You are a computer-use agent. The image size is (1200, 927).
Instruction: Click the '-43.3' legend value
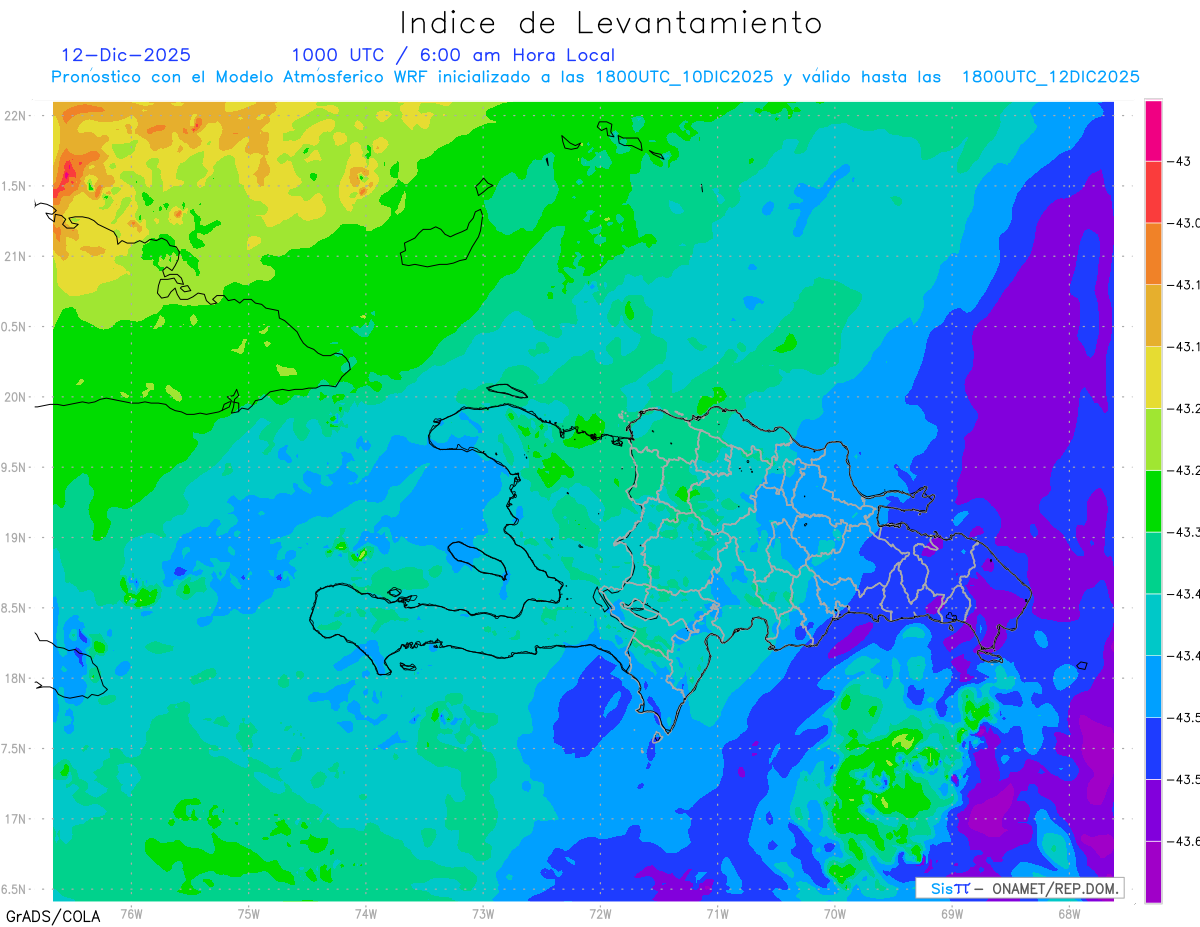pos(1185,532)
